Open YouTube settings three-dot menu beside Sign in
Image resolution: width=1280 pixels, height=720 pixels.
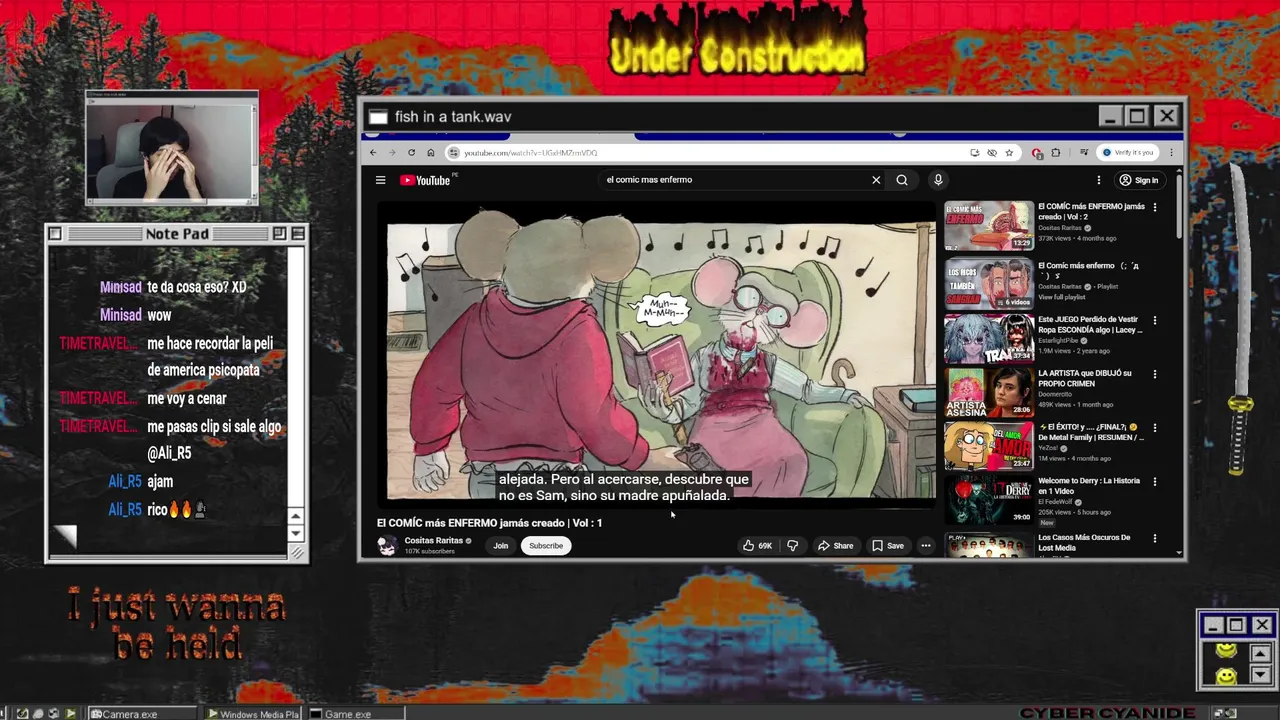[1098, 180]
